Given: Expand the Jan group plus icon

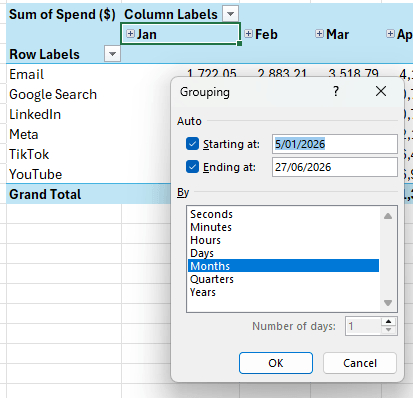Looking at the screenshot, I should point(130,33).
